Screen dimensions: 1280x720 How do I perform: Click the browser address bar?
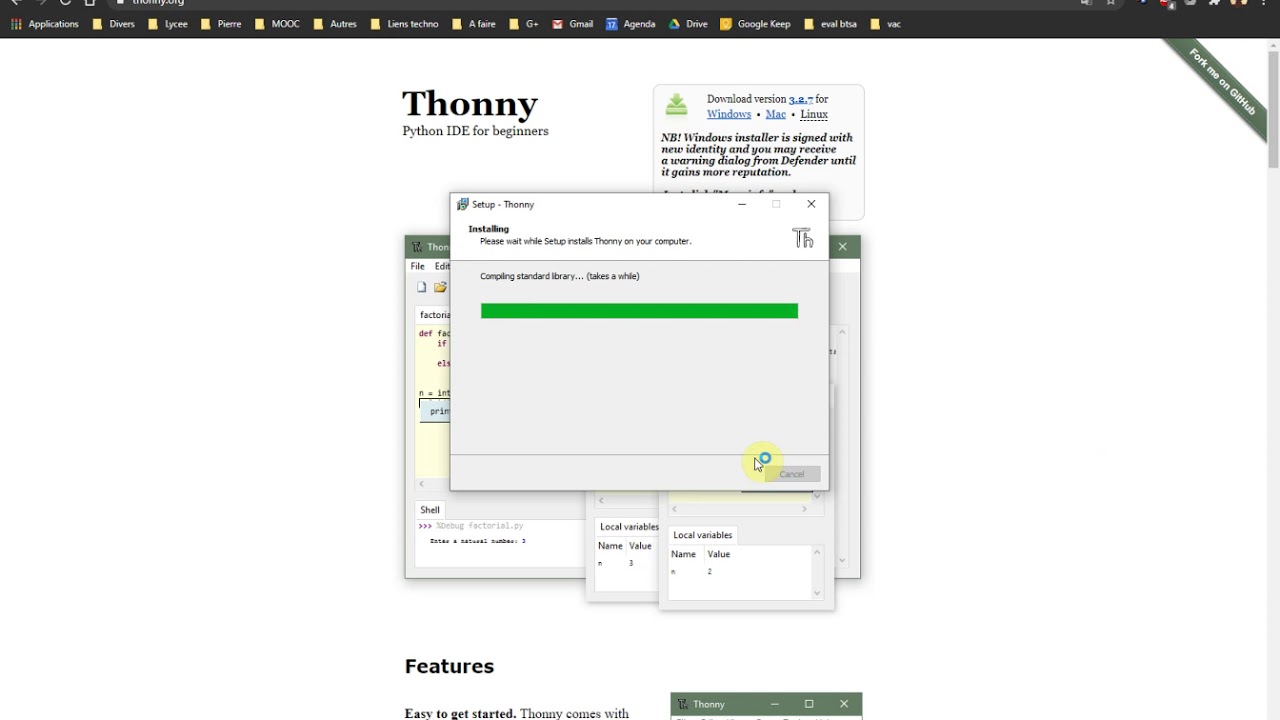(590, 3)
